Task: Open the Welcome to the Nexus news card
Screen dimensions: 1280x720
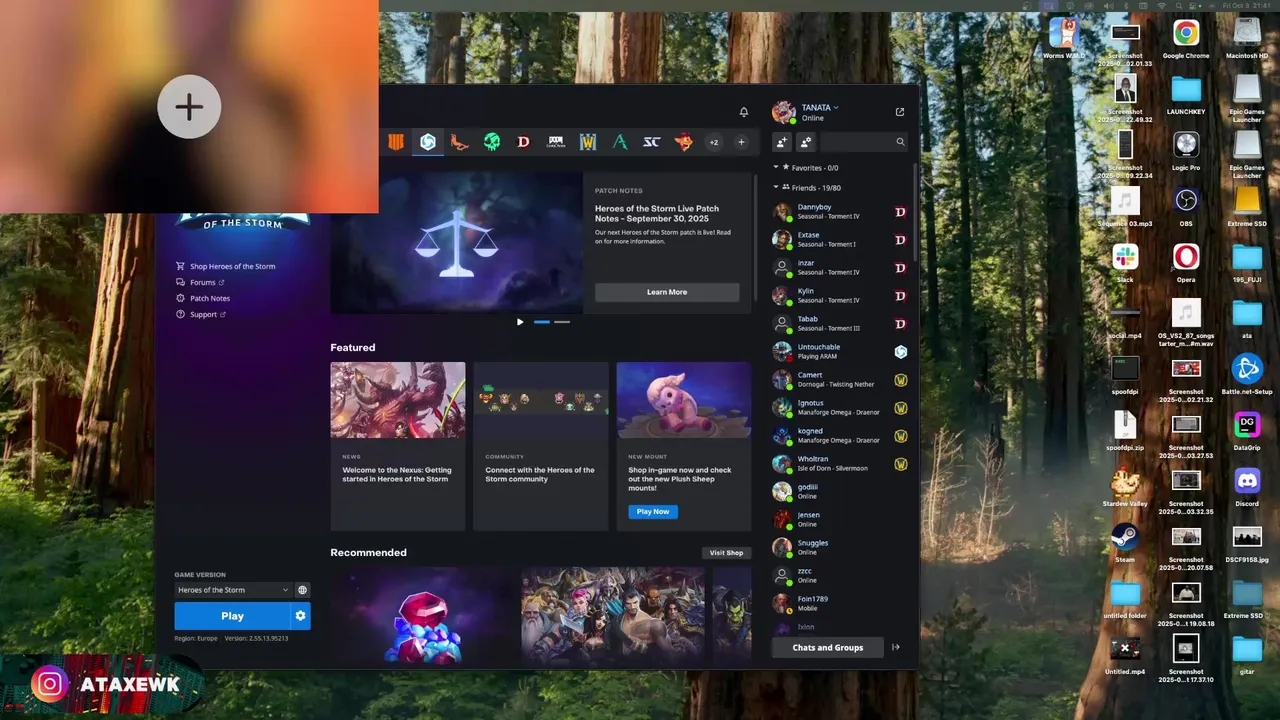Action: (x=398, y=446)
